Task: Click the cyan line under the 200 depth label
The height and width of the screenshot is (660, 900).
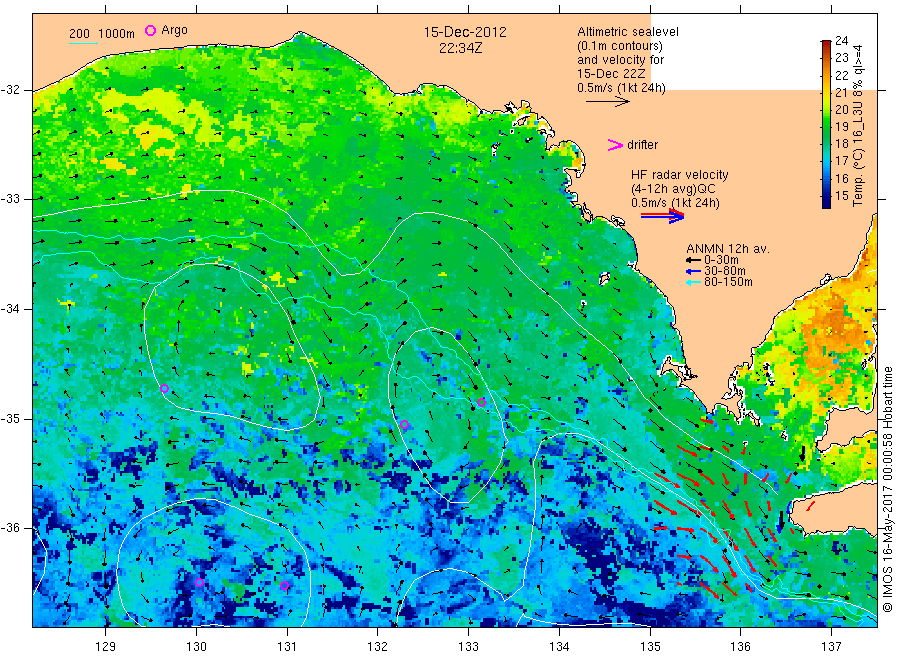Action: pos(83,43)
